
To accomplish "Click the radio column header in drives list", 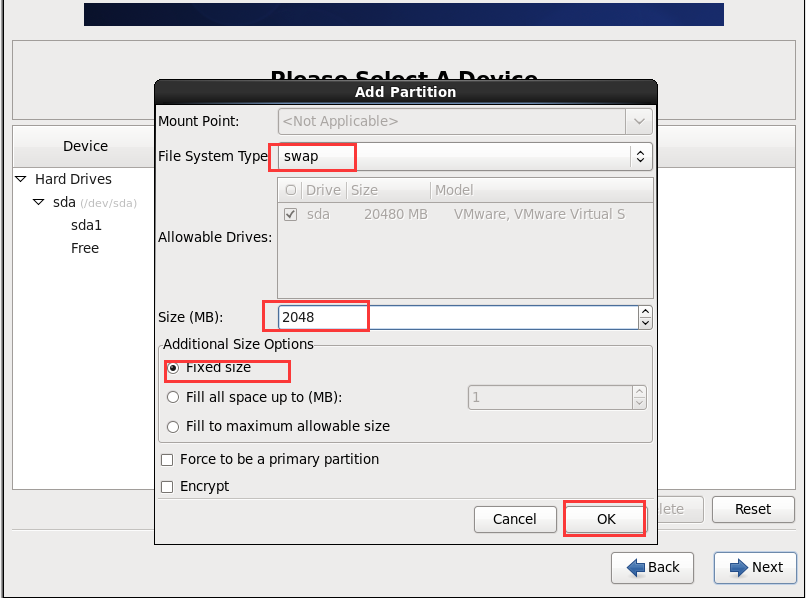I will pyautogui.click(x=291, y=190).
